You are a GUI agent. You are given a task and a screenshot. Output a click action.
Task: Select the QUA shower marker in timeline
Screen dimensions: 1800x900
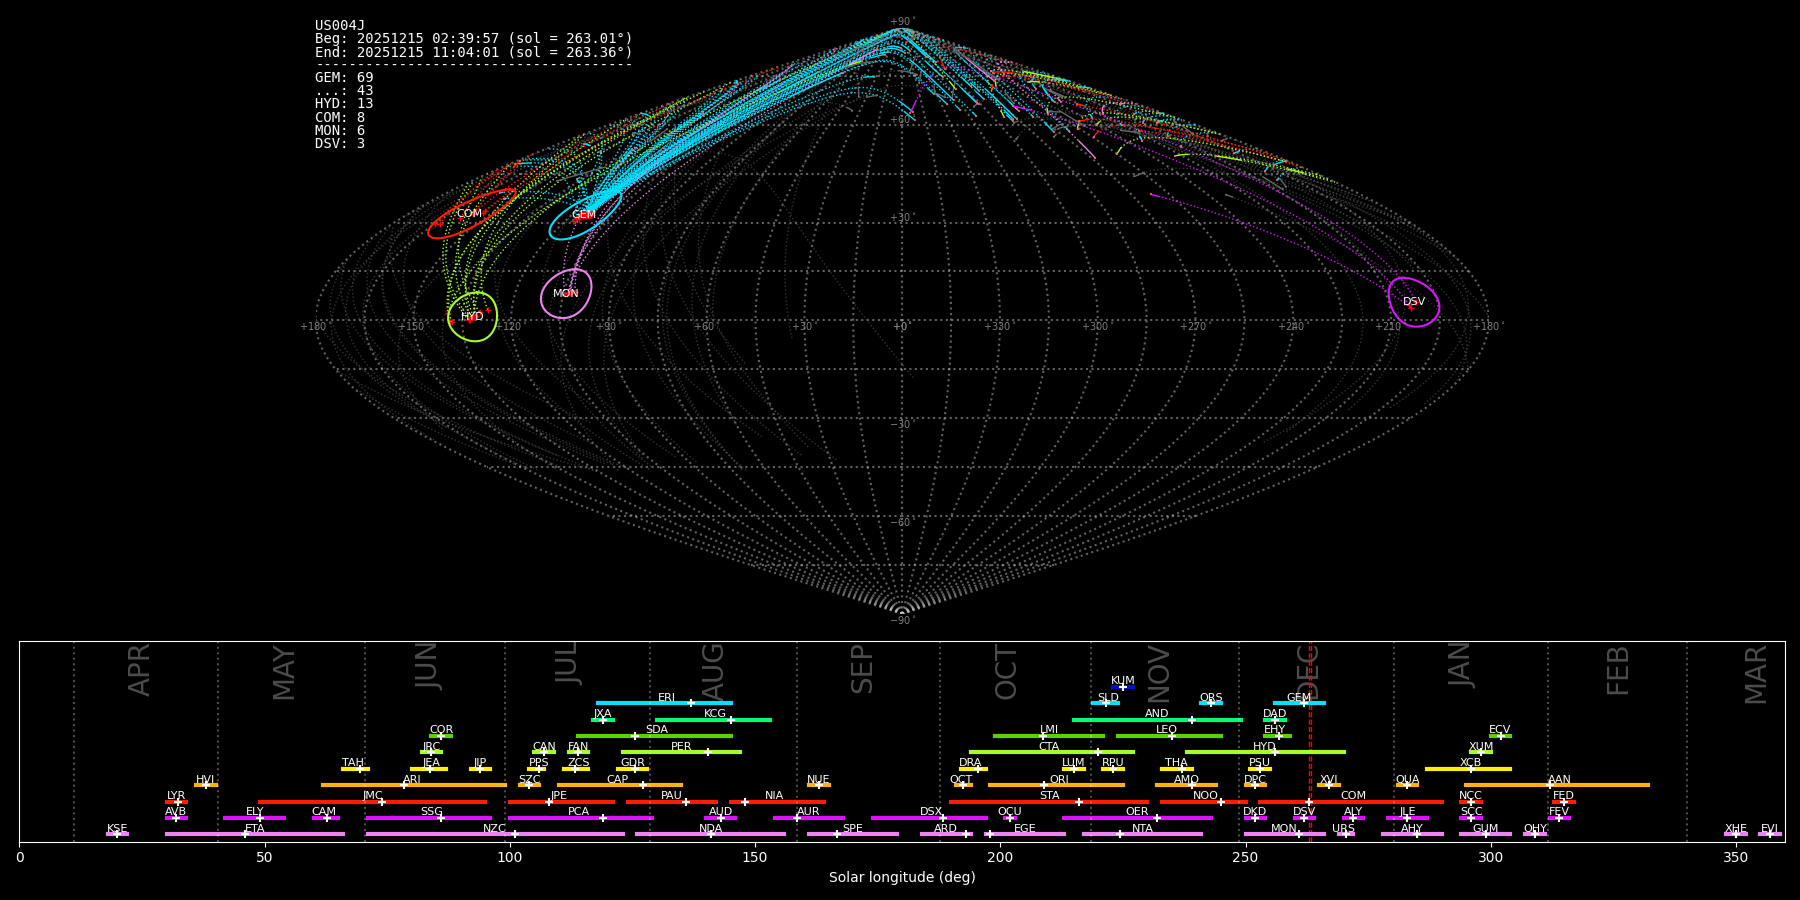point(1407,785)
